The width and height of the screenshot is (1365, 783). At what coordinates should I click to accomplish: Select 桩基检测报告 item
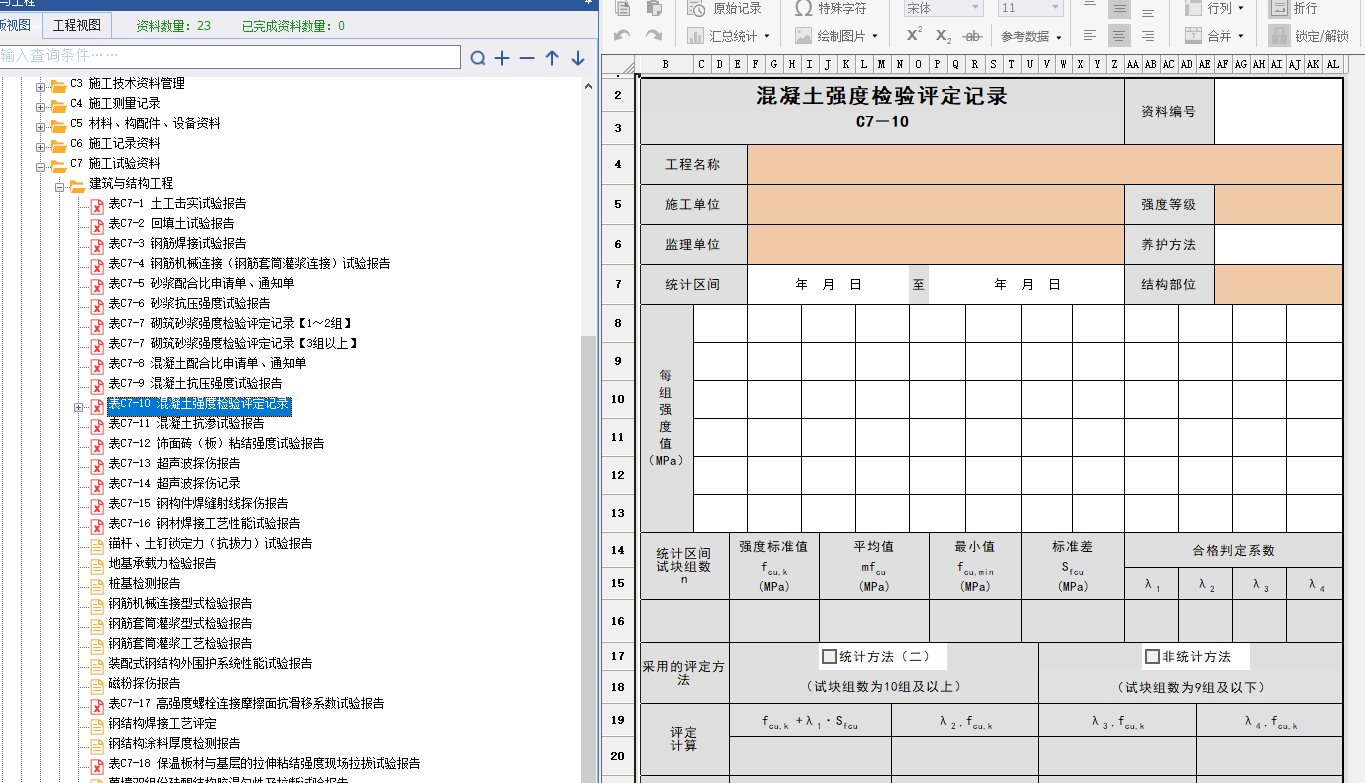click(145, 584)
